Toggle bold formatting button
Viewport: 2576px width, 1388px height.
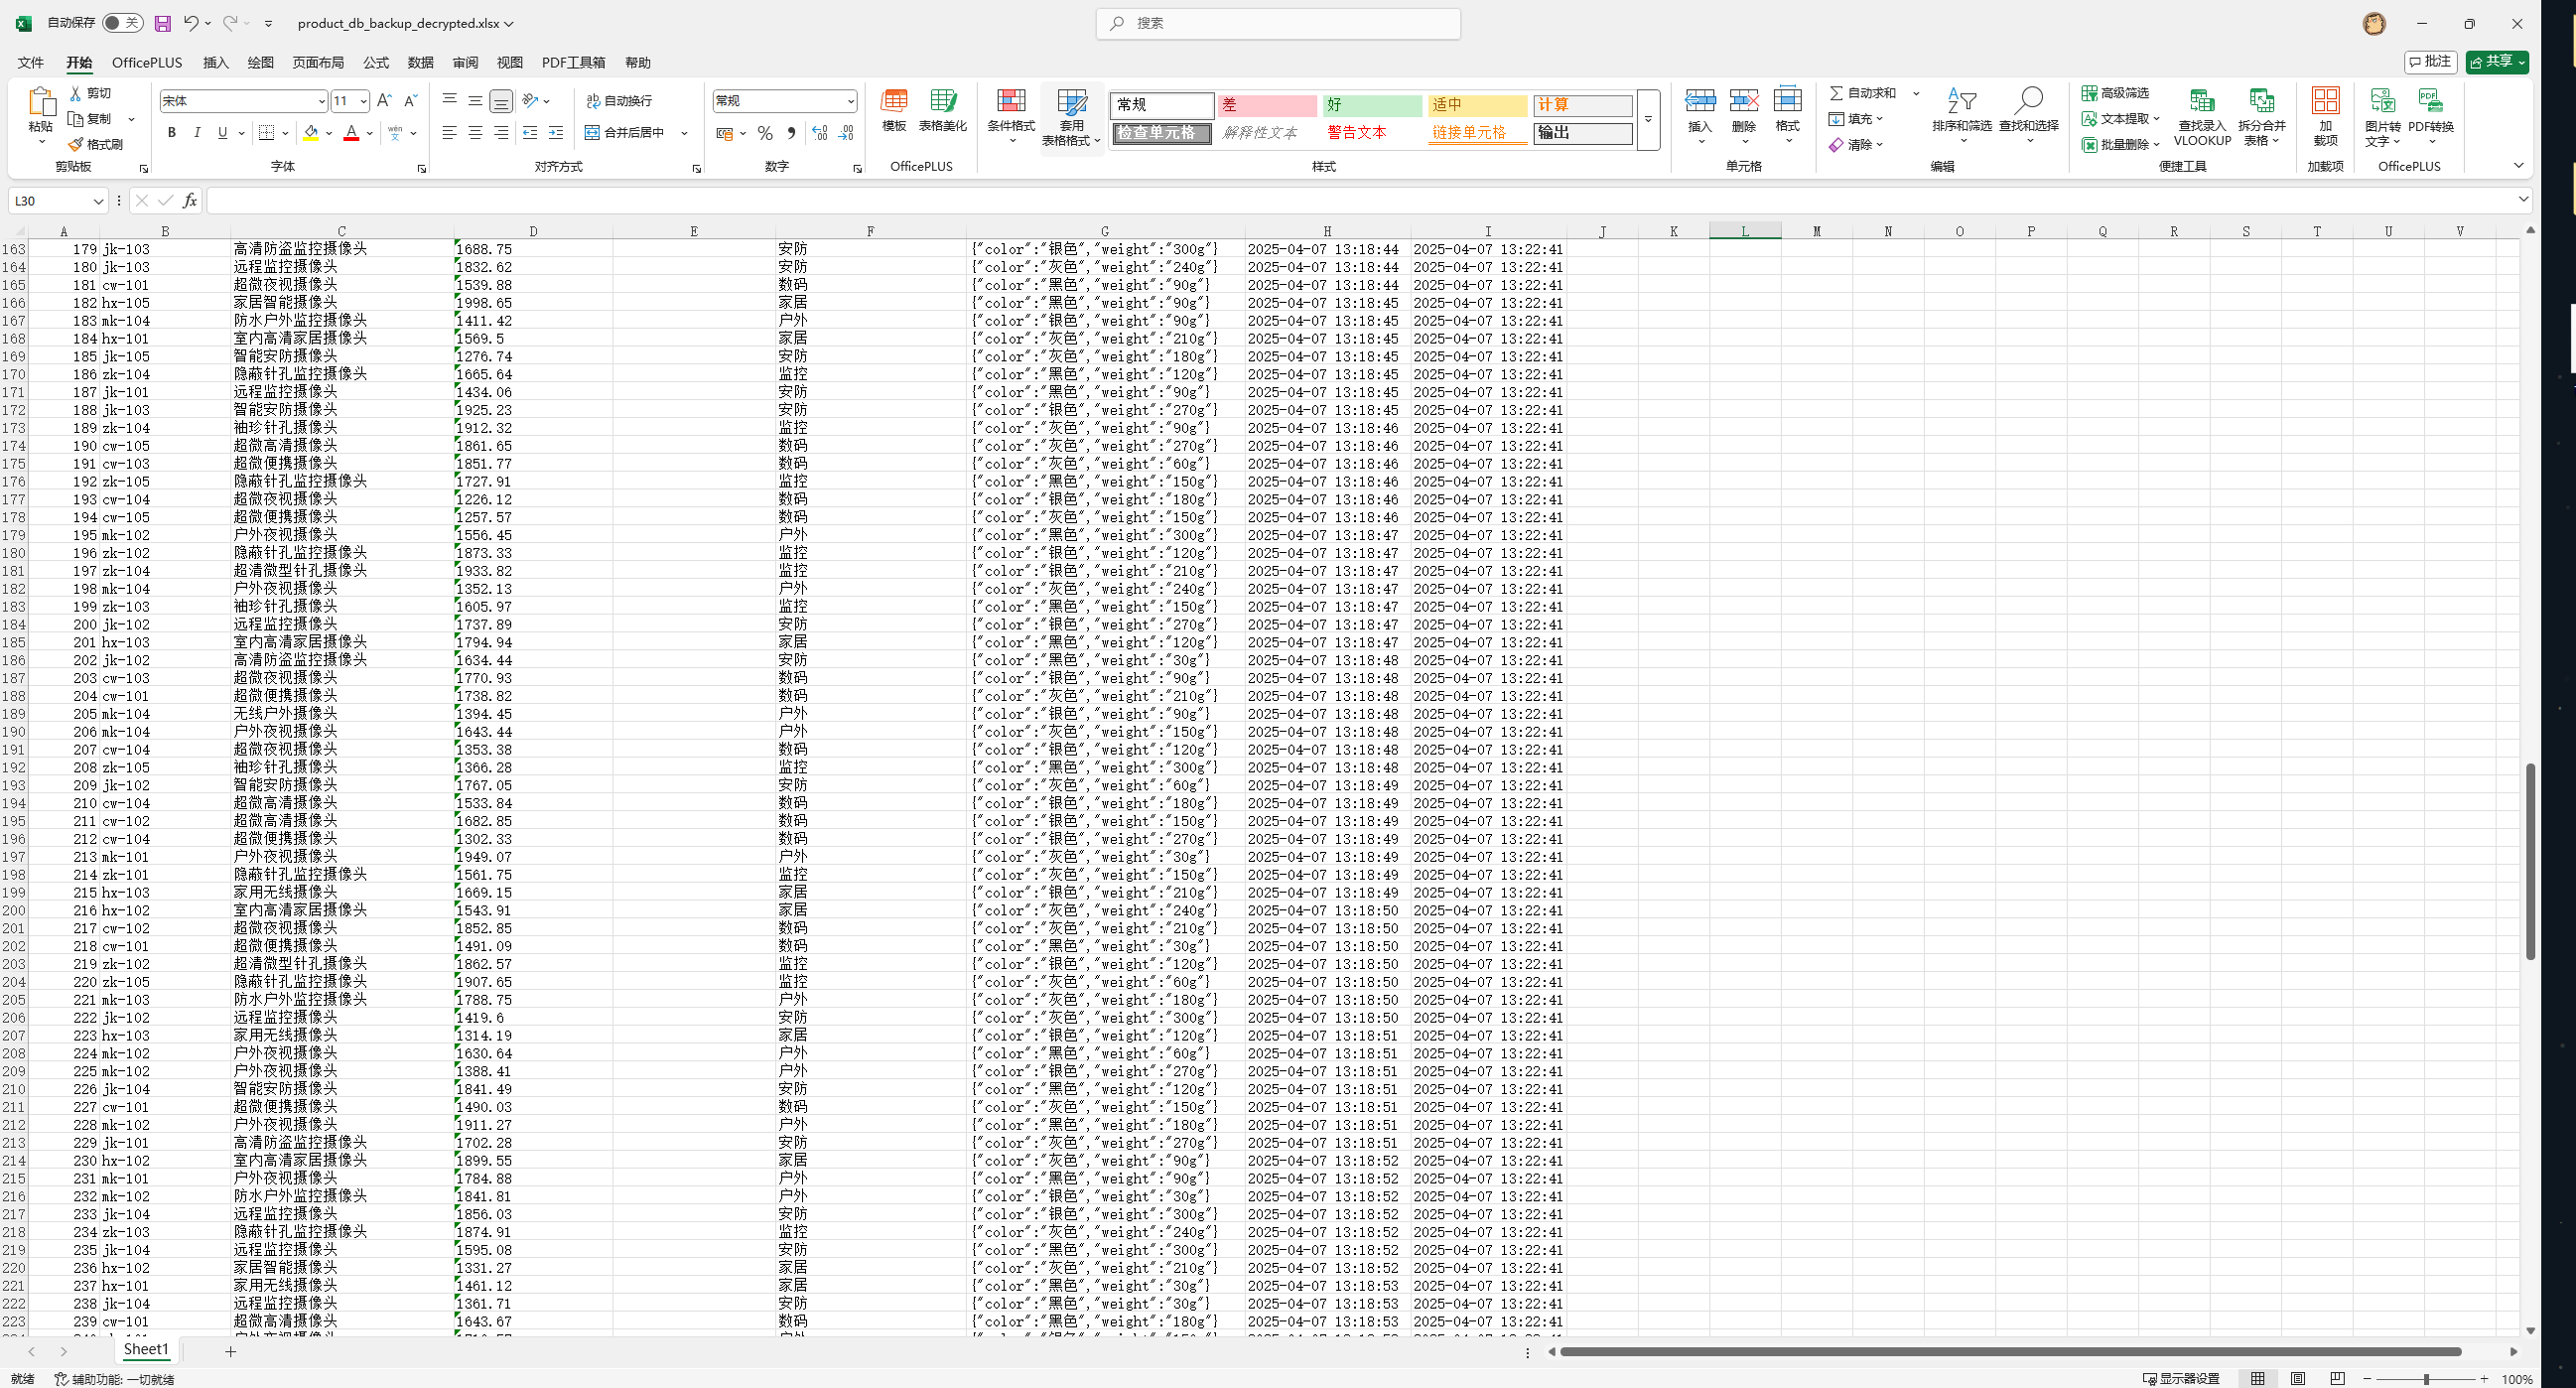pyautogui.click(x=171, y=133)
